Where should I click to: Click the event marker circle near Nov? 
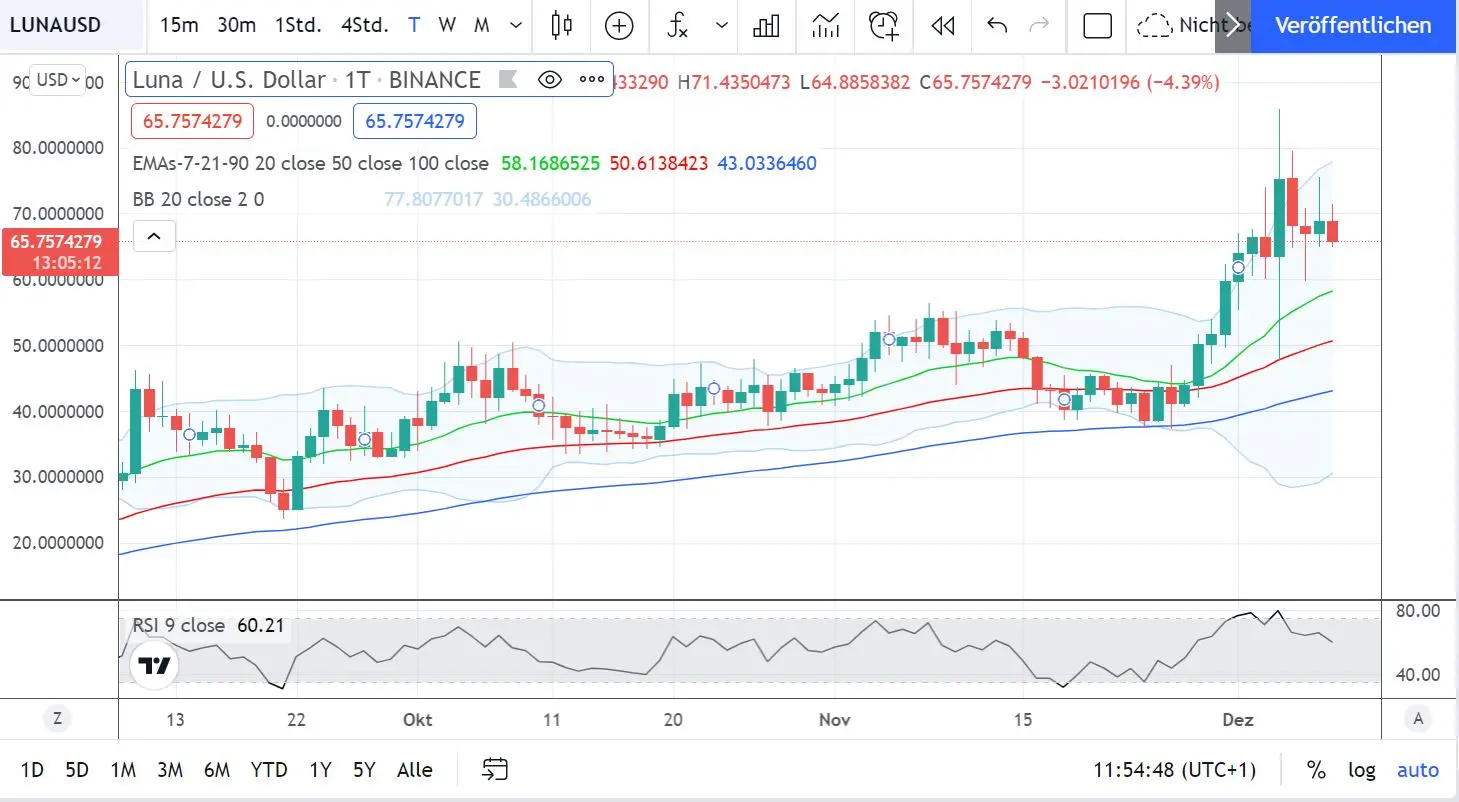pyautogui.click(x=889, y=339)
